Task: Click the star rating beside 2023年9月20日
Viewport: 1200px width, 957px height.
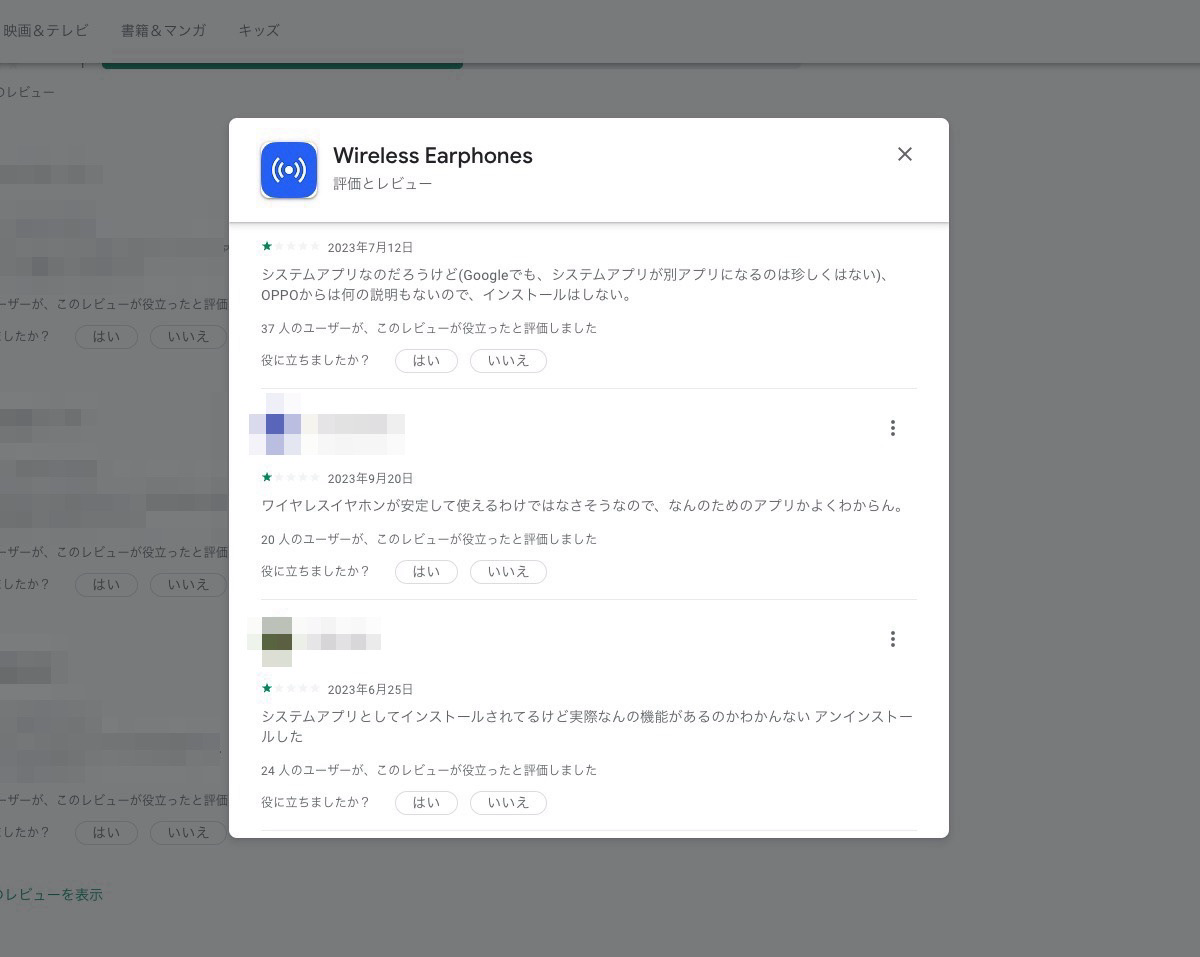Action: (x=290, y=477)
